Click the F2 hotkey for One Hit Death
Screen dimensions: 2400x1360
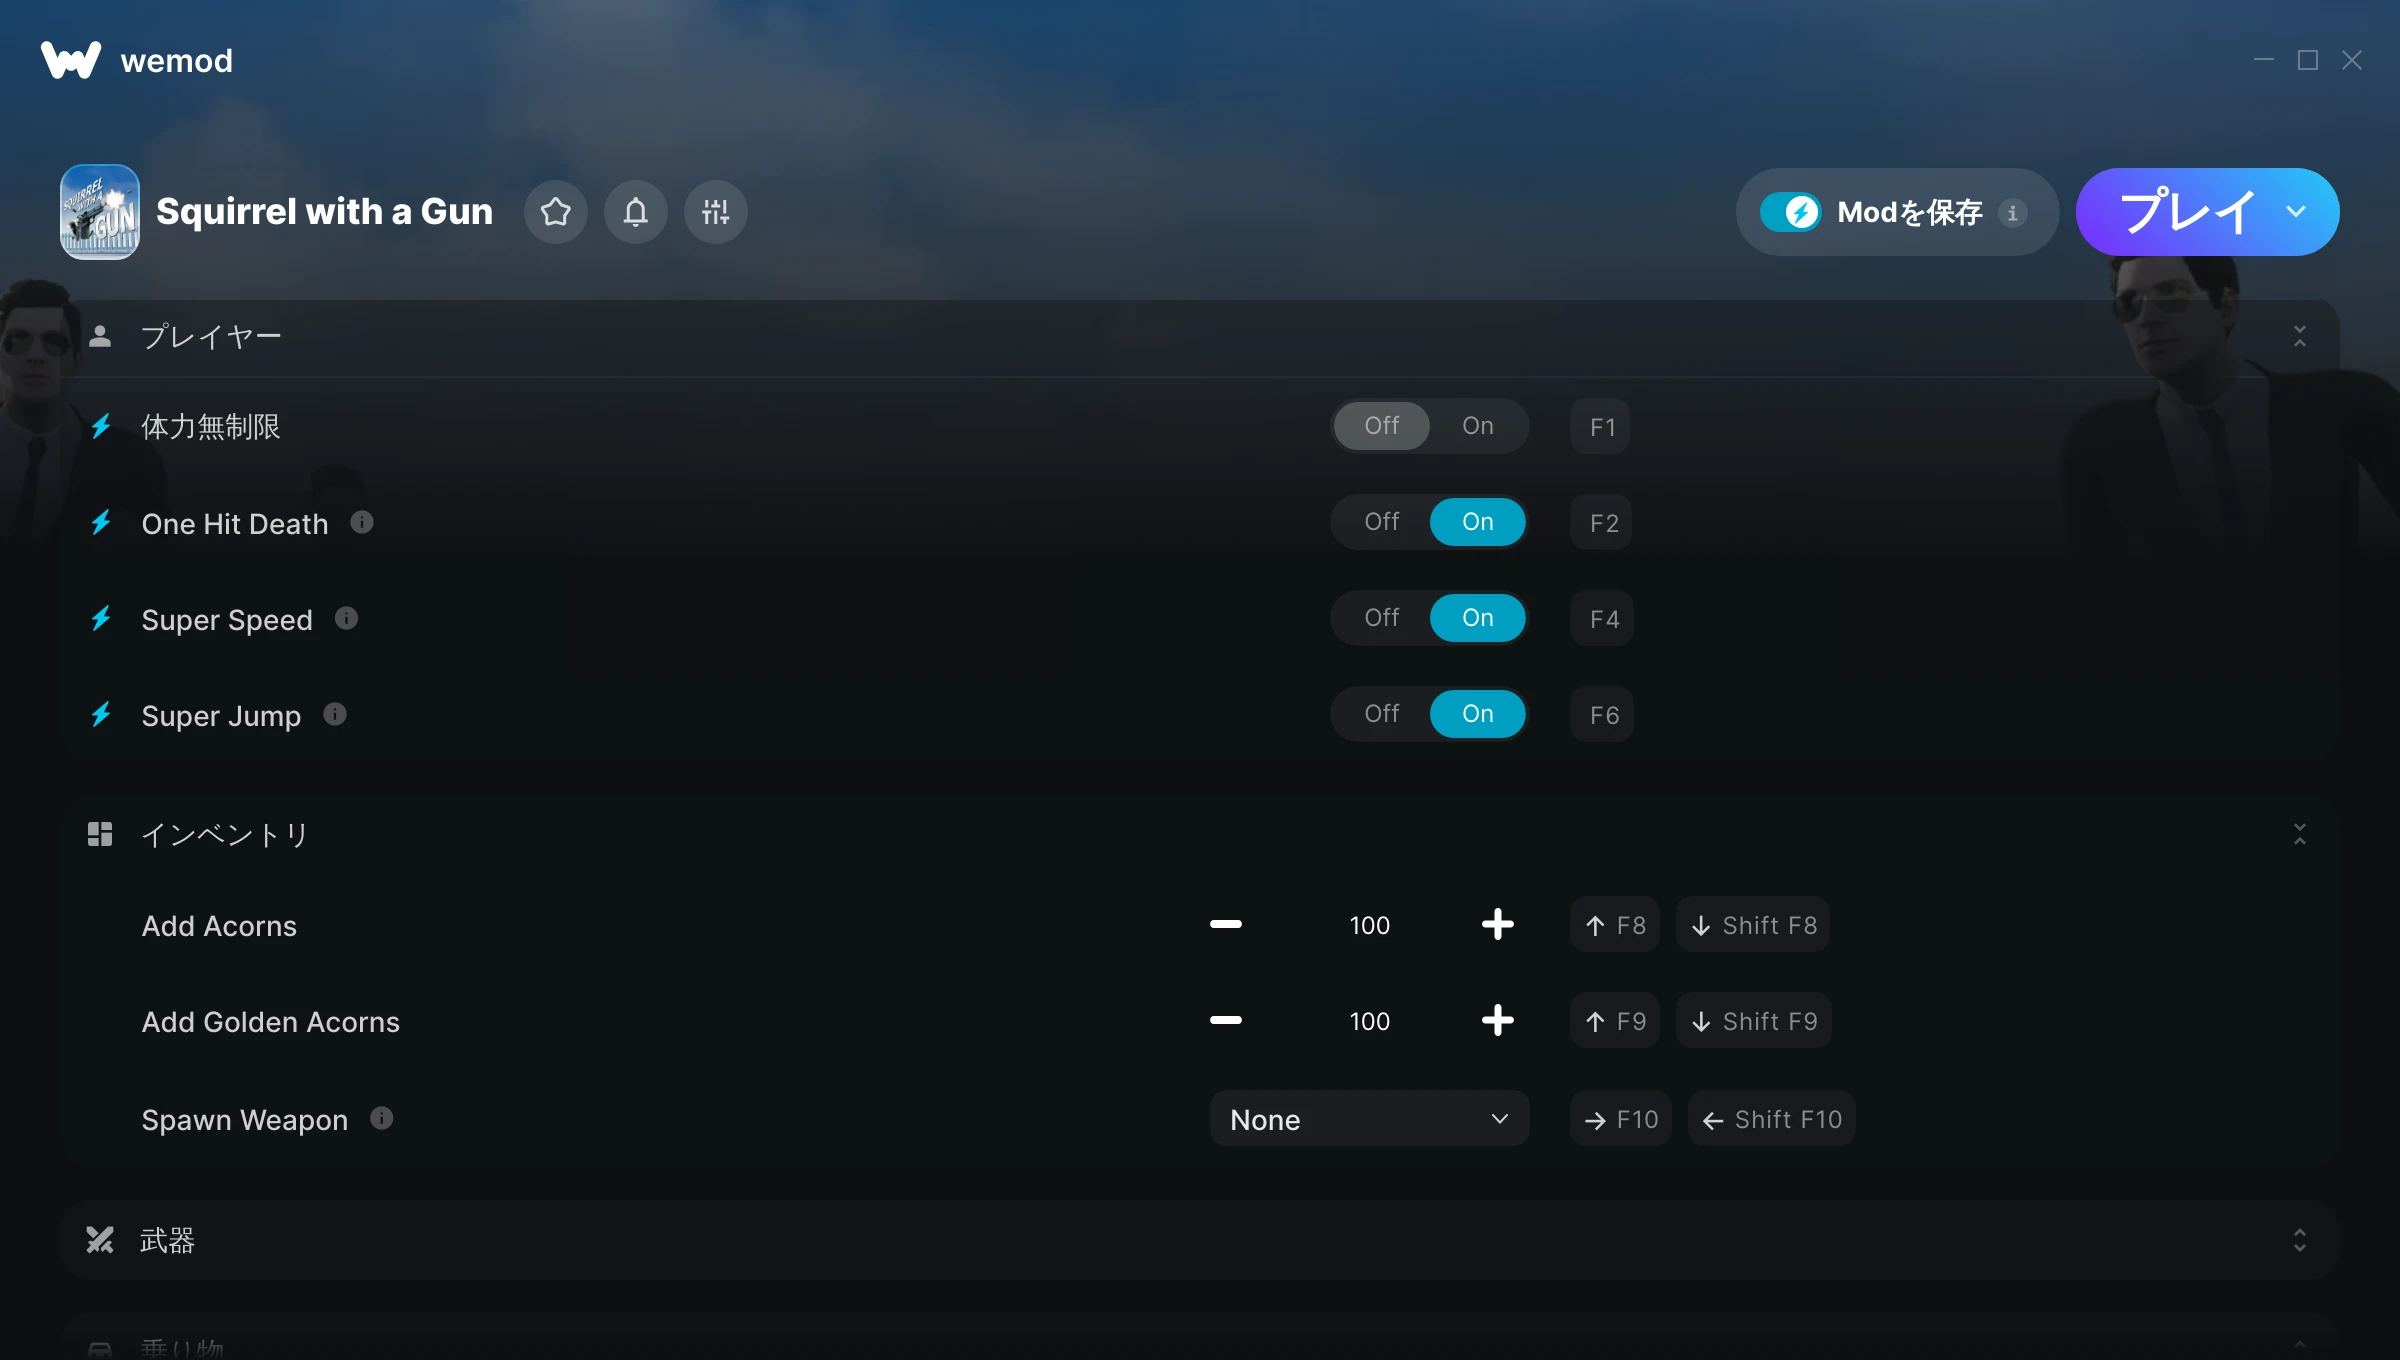coord(1602,522)
